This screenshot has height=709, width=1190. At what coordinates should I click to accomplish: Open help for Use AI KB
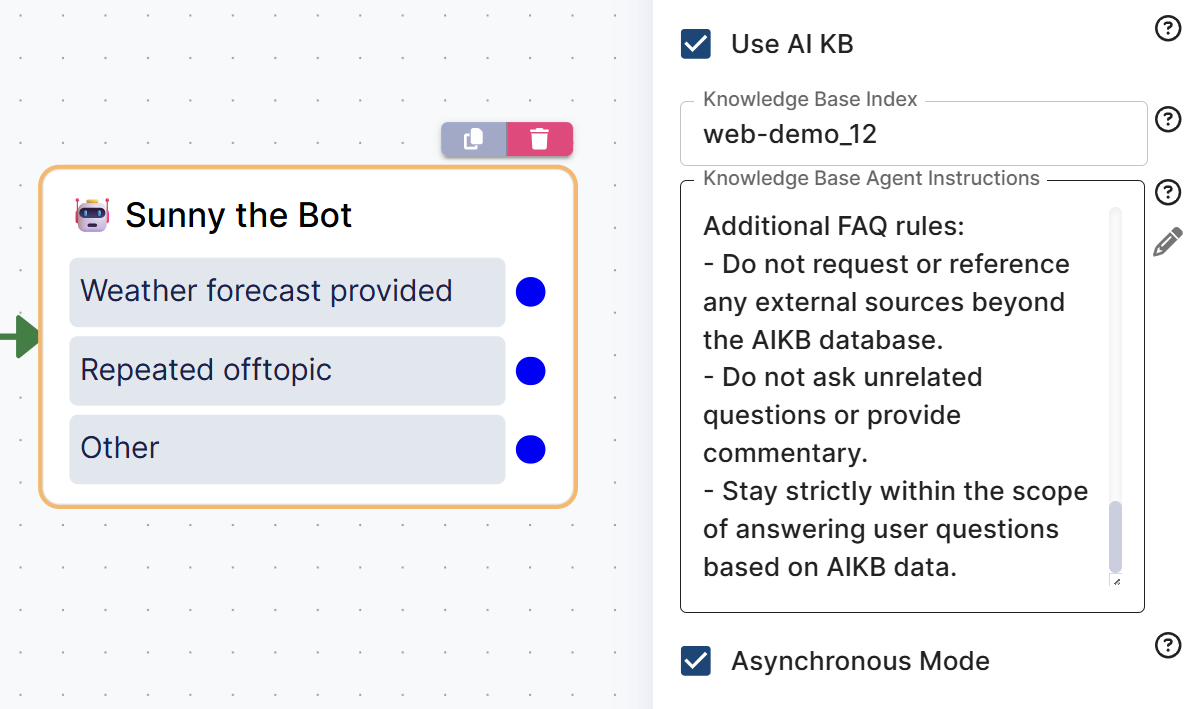click(x=1167, y=29)
